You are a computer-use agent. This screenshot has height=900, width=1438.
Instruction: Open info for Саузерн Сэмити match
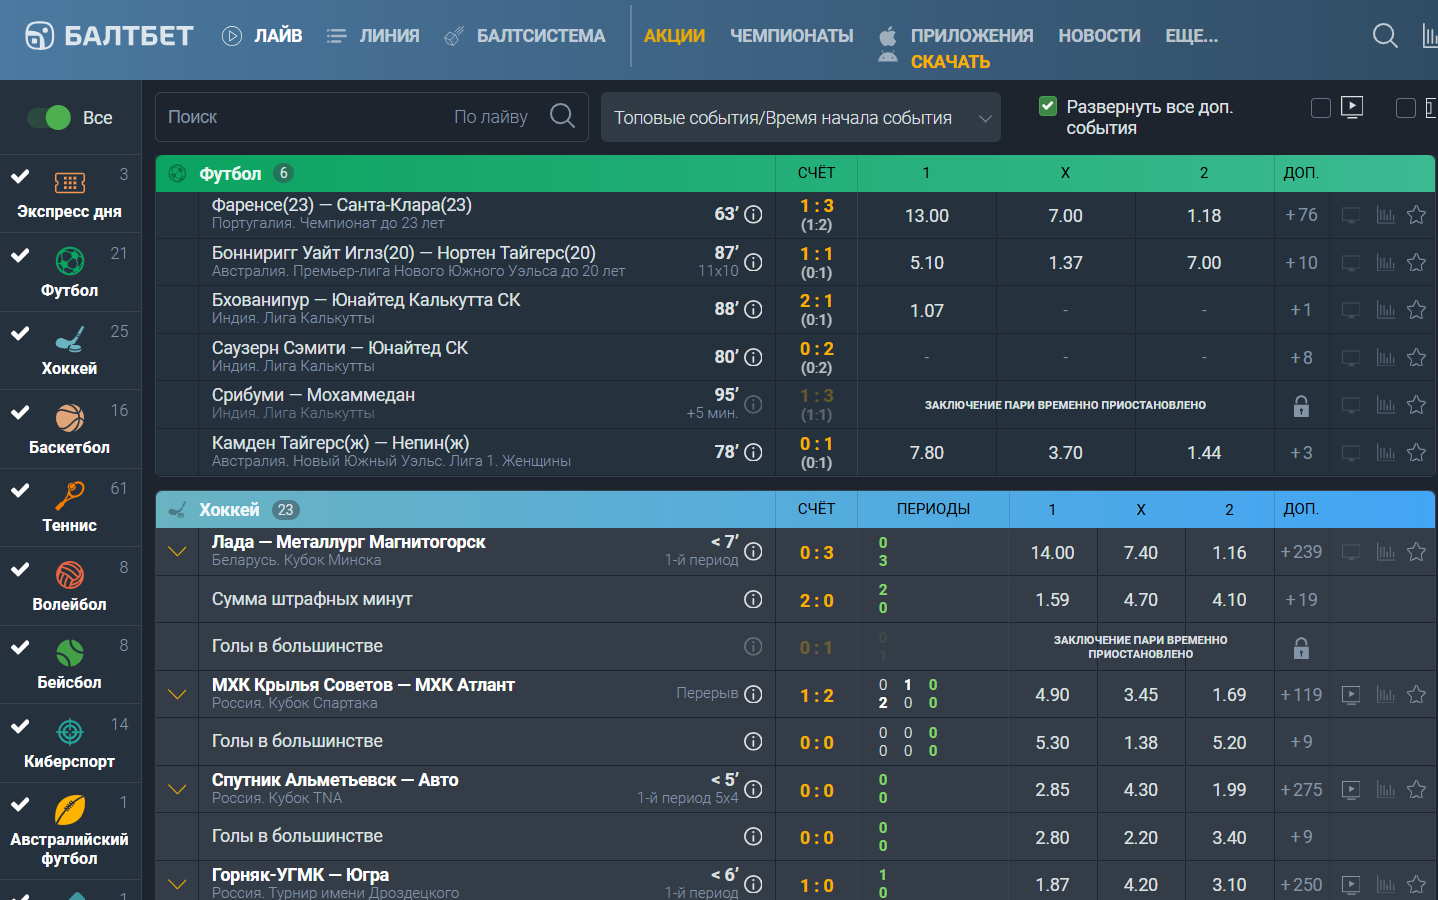coord(753,357)
